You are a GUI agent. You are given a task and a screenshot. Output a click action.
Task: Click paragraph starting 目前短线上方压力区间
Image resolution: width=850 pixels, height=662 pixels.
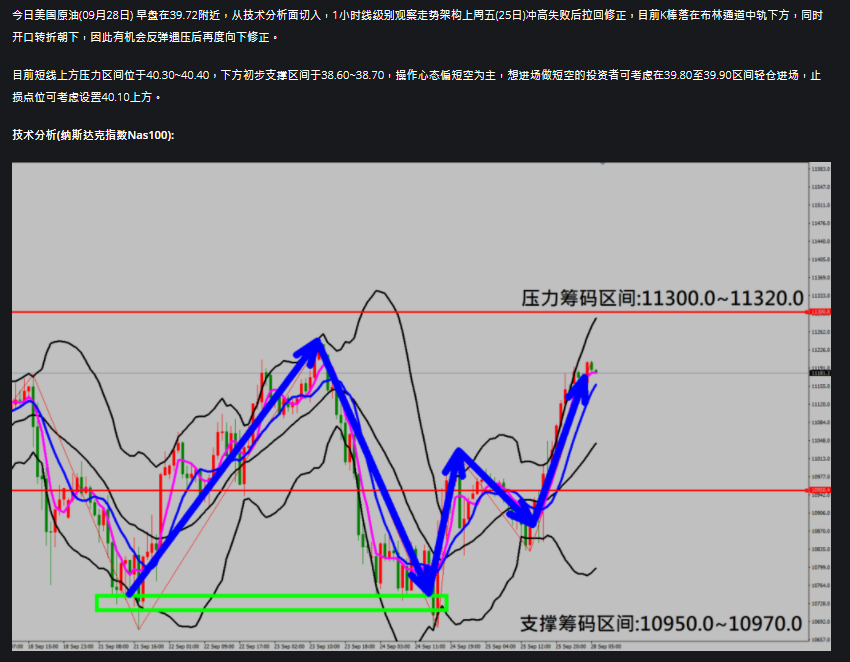coord(416,86)
